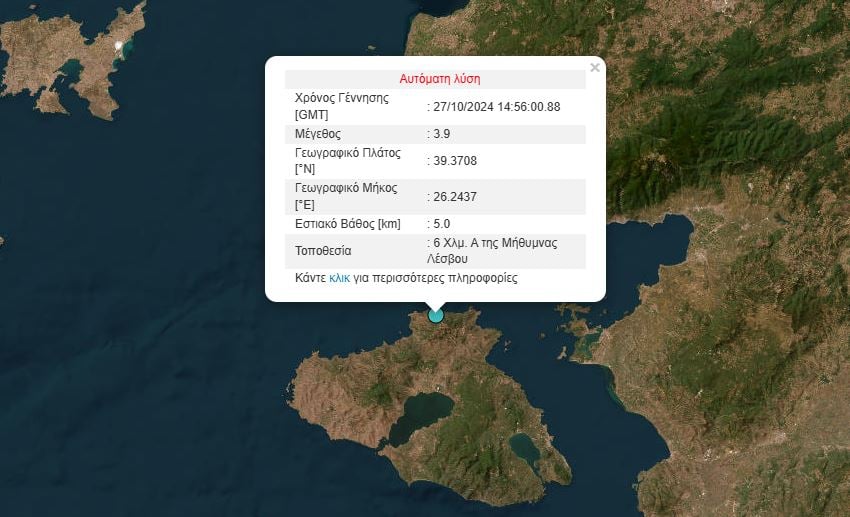Select the origin time '27/10/2024 14:56:00.88'

pyautogui.click(x=497, y=107)
